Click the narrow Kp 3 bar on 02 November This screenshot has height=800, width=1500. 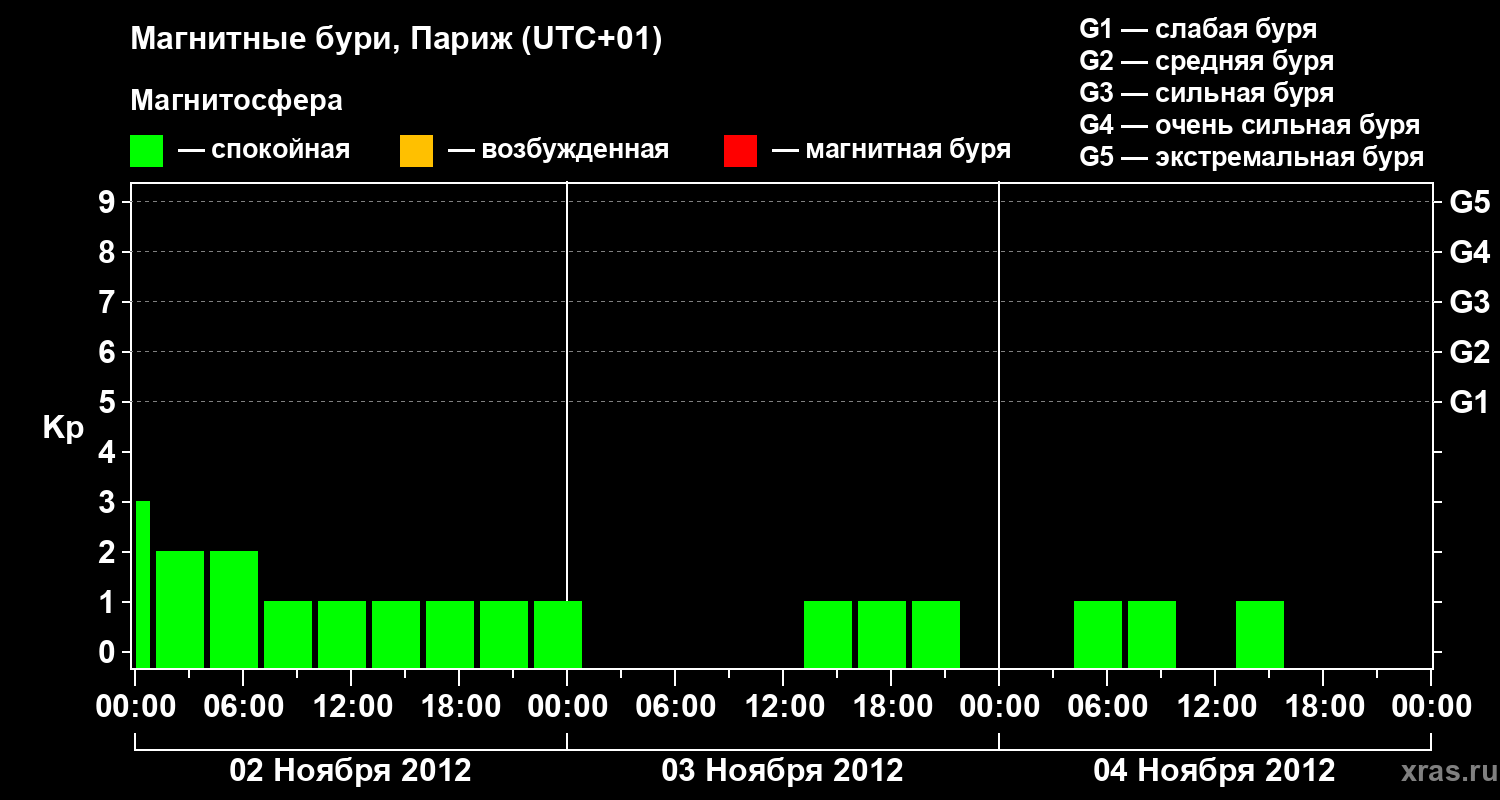143,584
